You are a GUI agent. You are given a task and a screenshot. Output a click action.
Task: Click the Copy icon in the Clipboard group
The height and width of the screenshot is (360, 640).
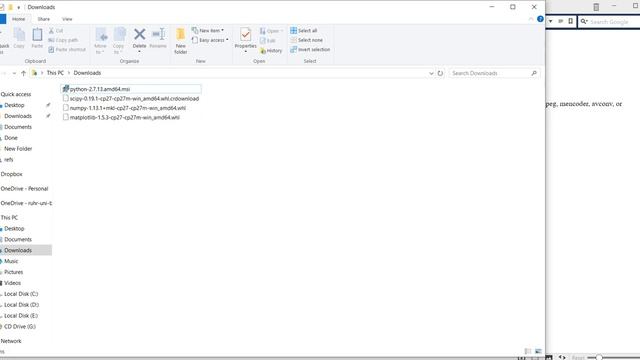[19, 35]
